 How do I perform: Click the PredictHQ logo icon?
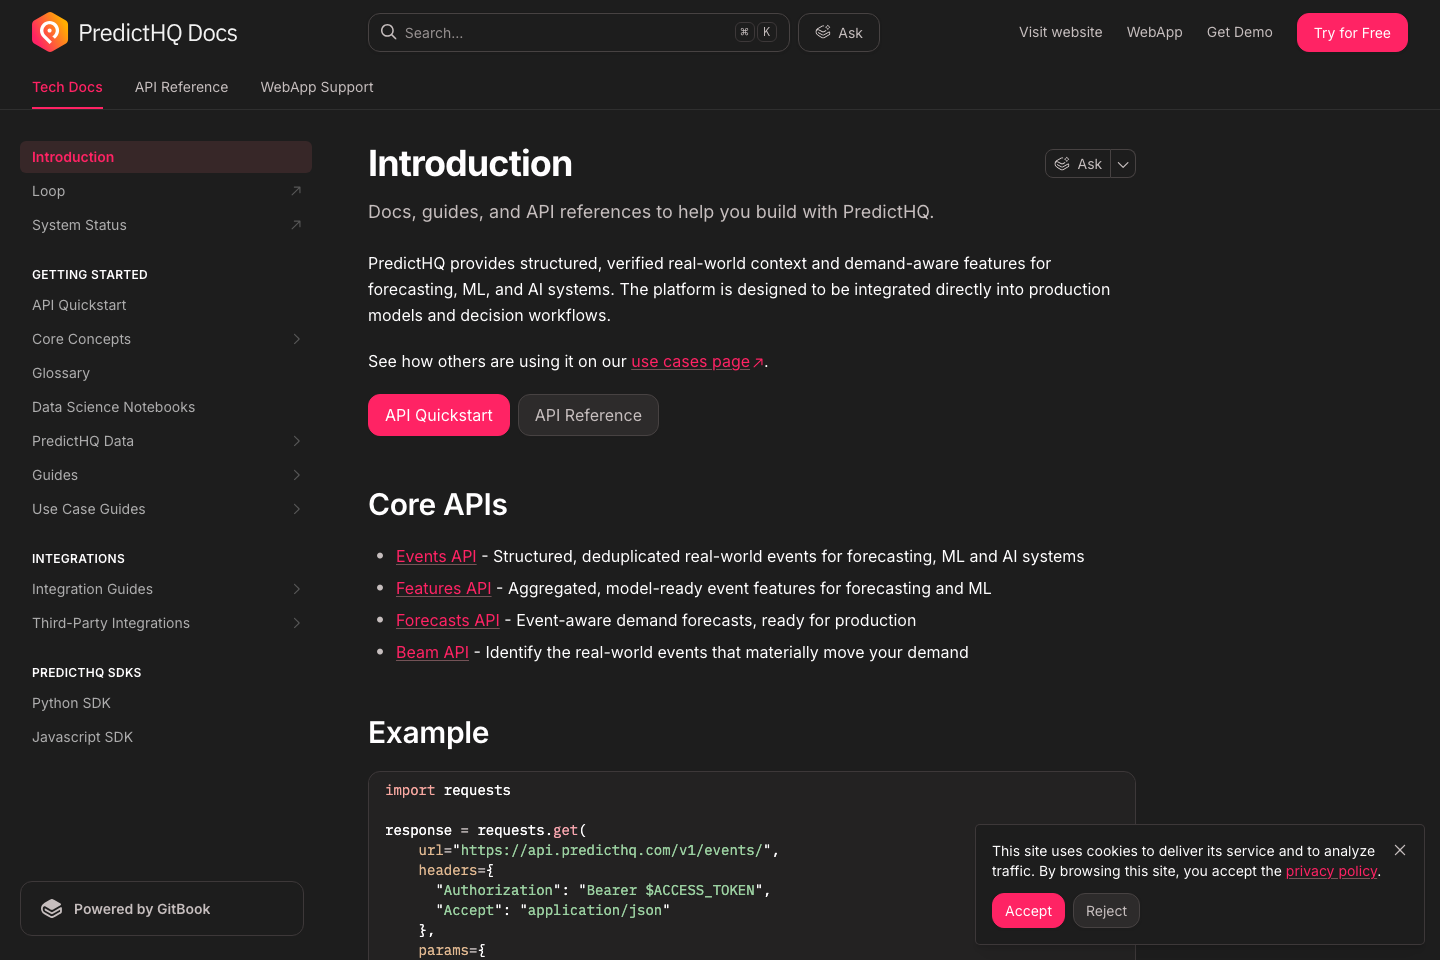pos(49,31)
